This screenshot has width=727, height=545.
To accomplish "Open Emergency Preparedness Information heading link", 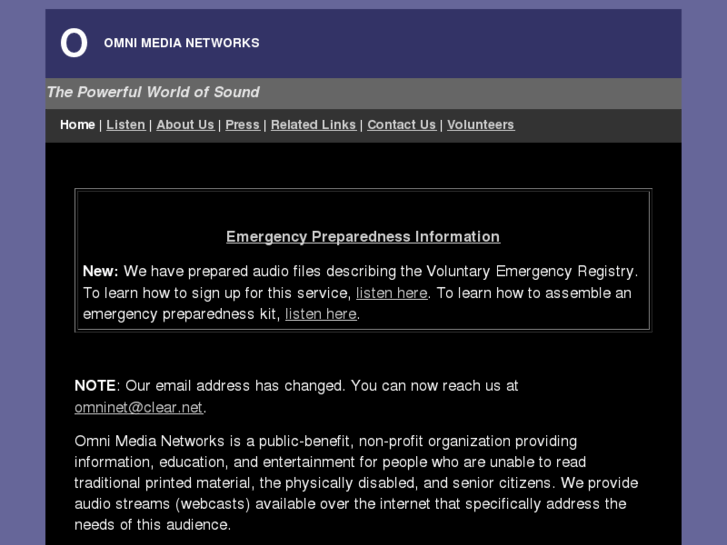I will [x=363, y=237].
